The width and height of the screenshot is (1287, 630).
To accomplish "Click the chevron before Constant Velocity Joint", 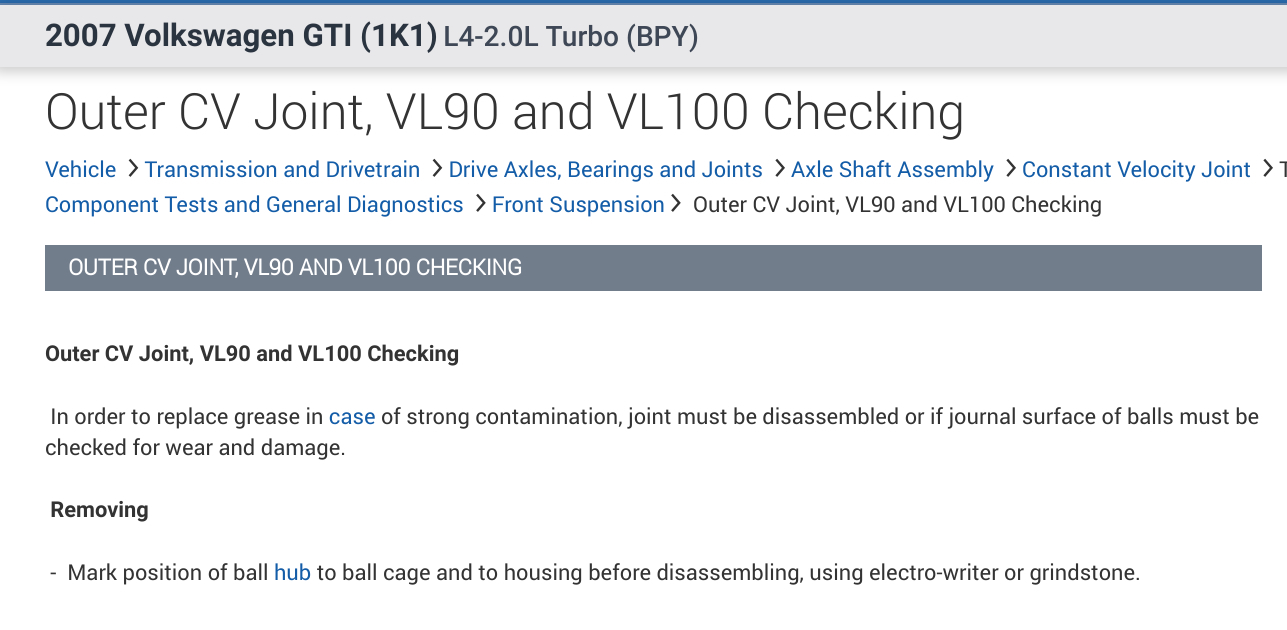I will tap(1009, 169).
